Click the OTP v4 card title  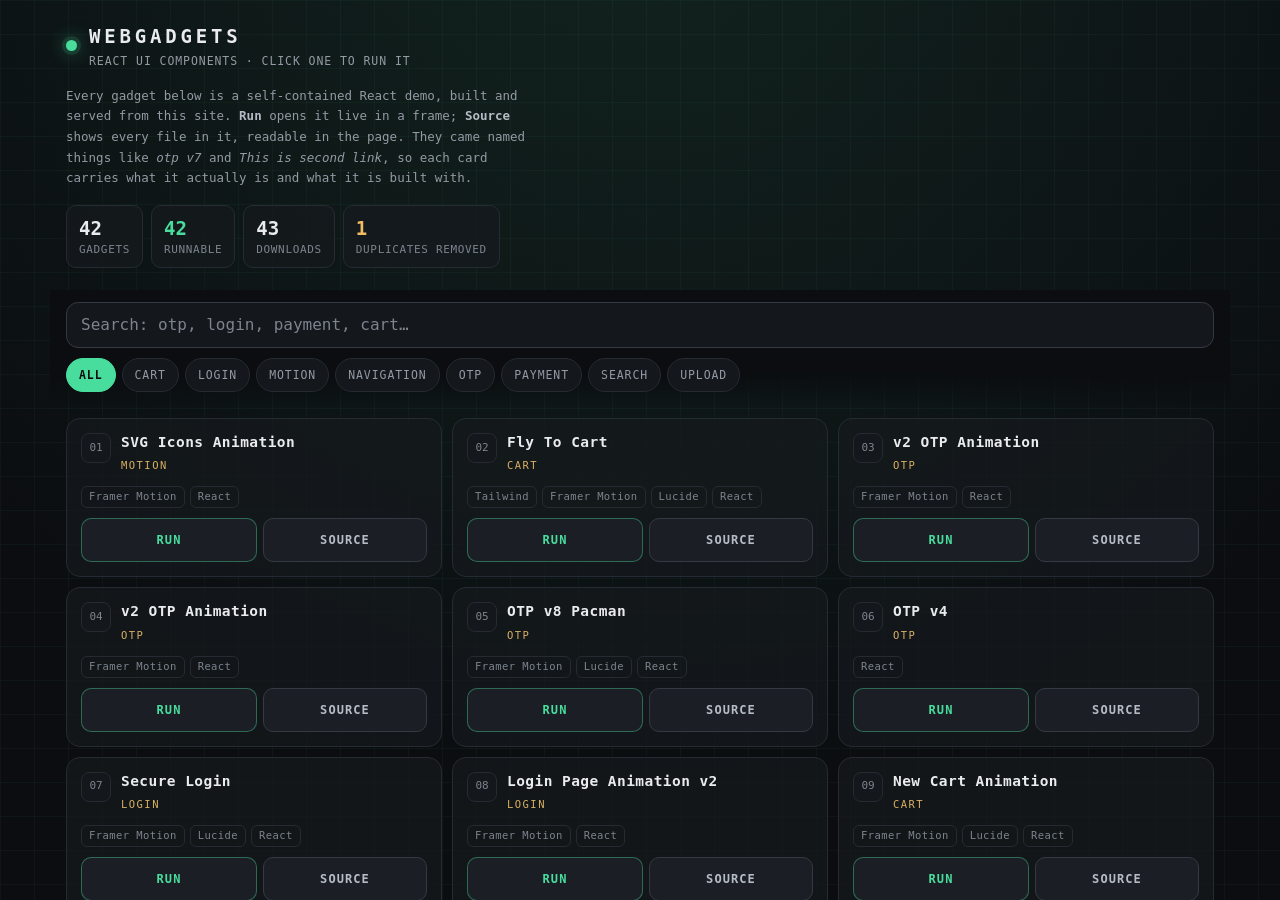920,611
